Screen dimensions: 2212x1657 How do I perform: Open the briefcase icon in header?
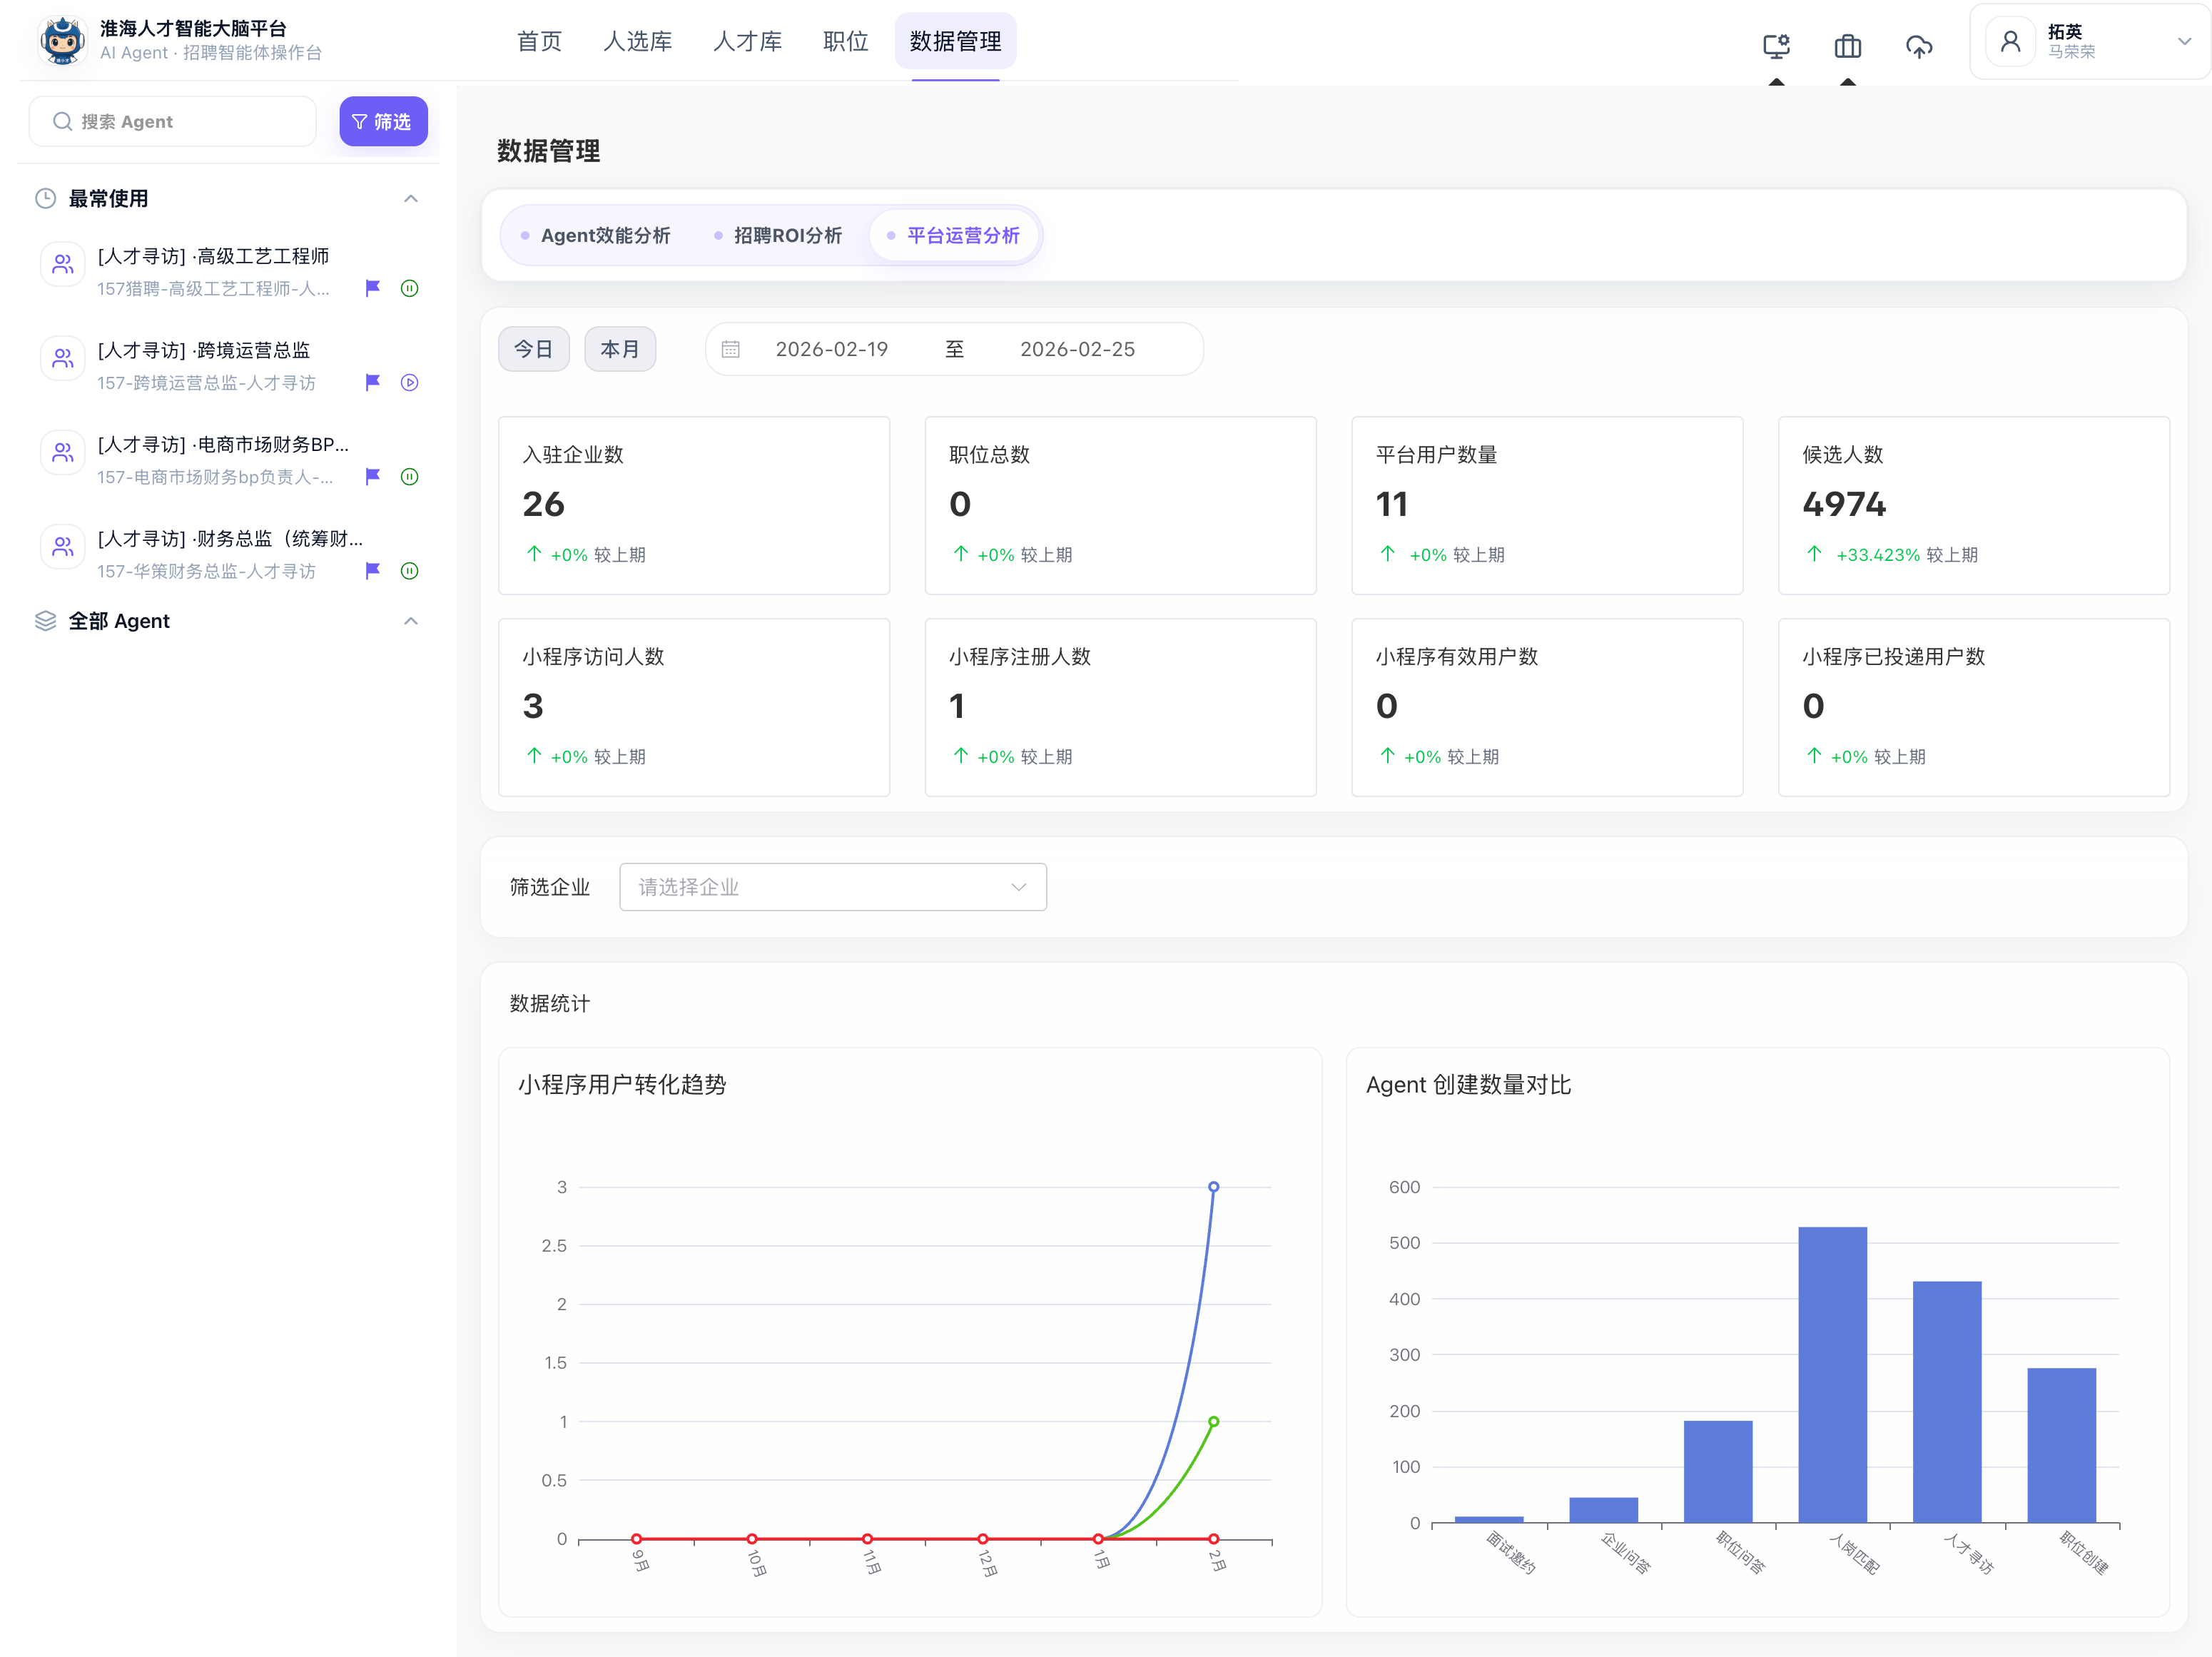coord(1847,46)
